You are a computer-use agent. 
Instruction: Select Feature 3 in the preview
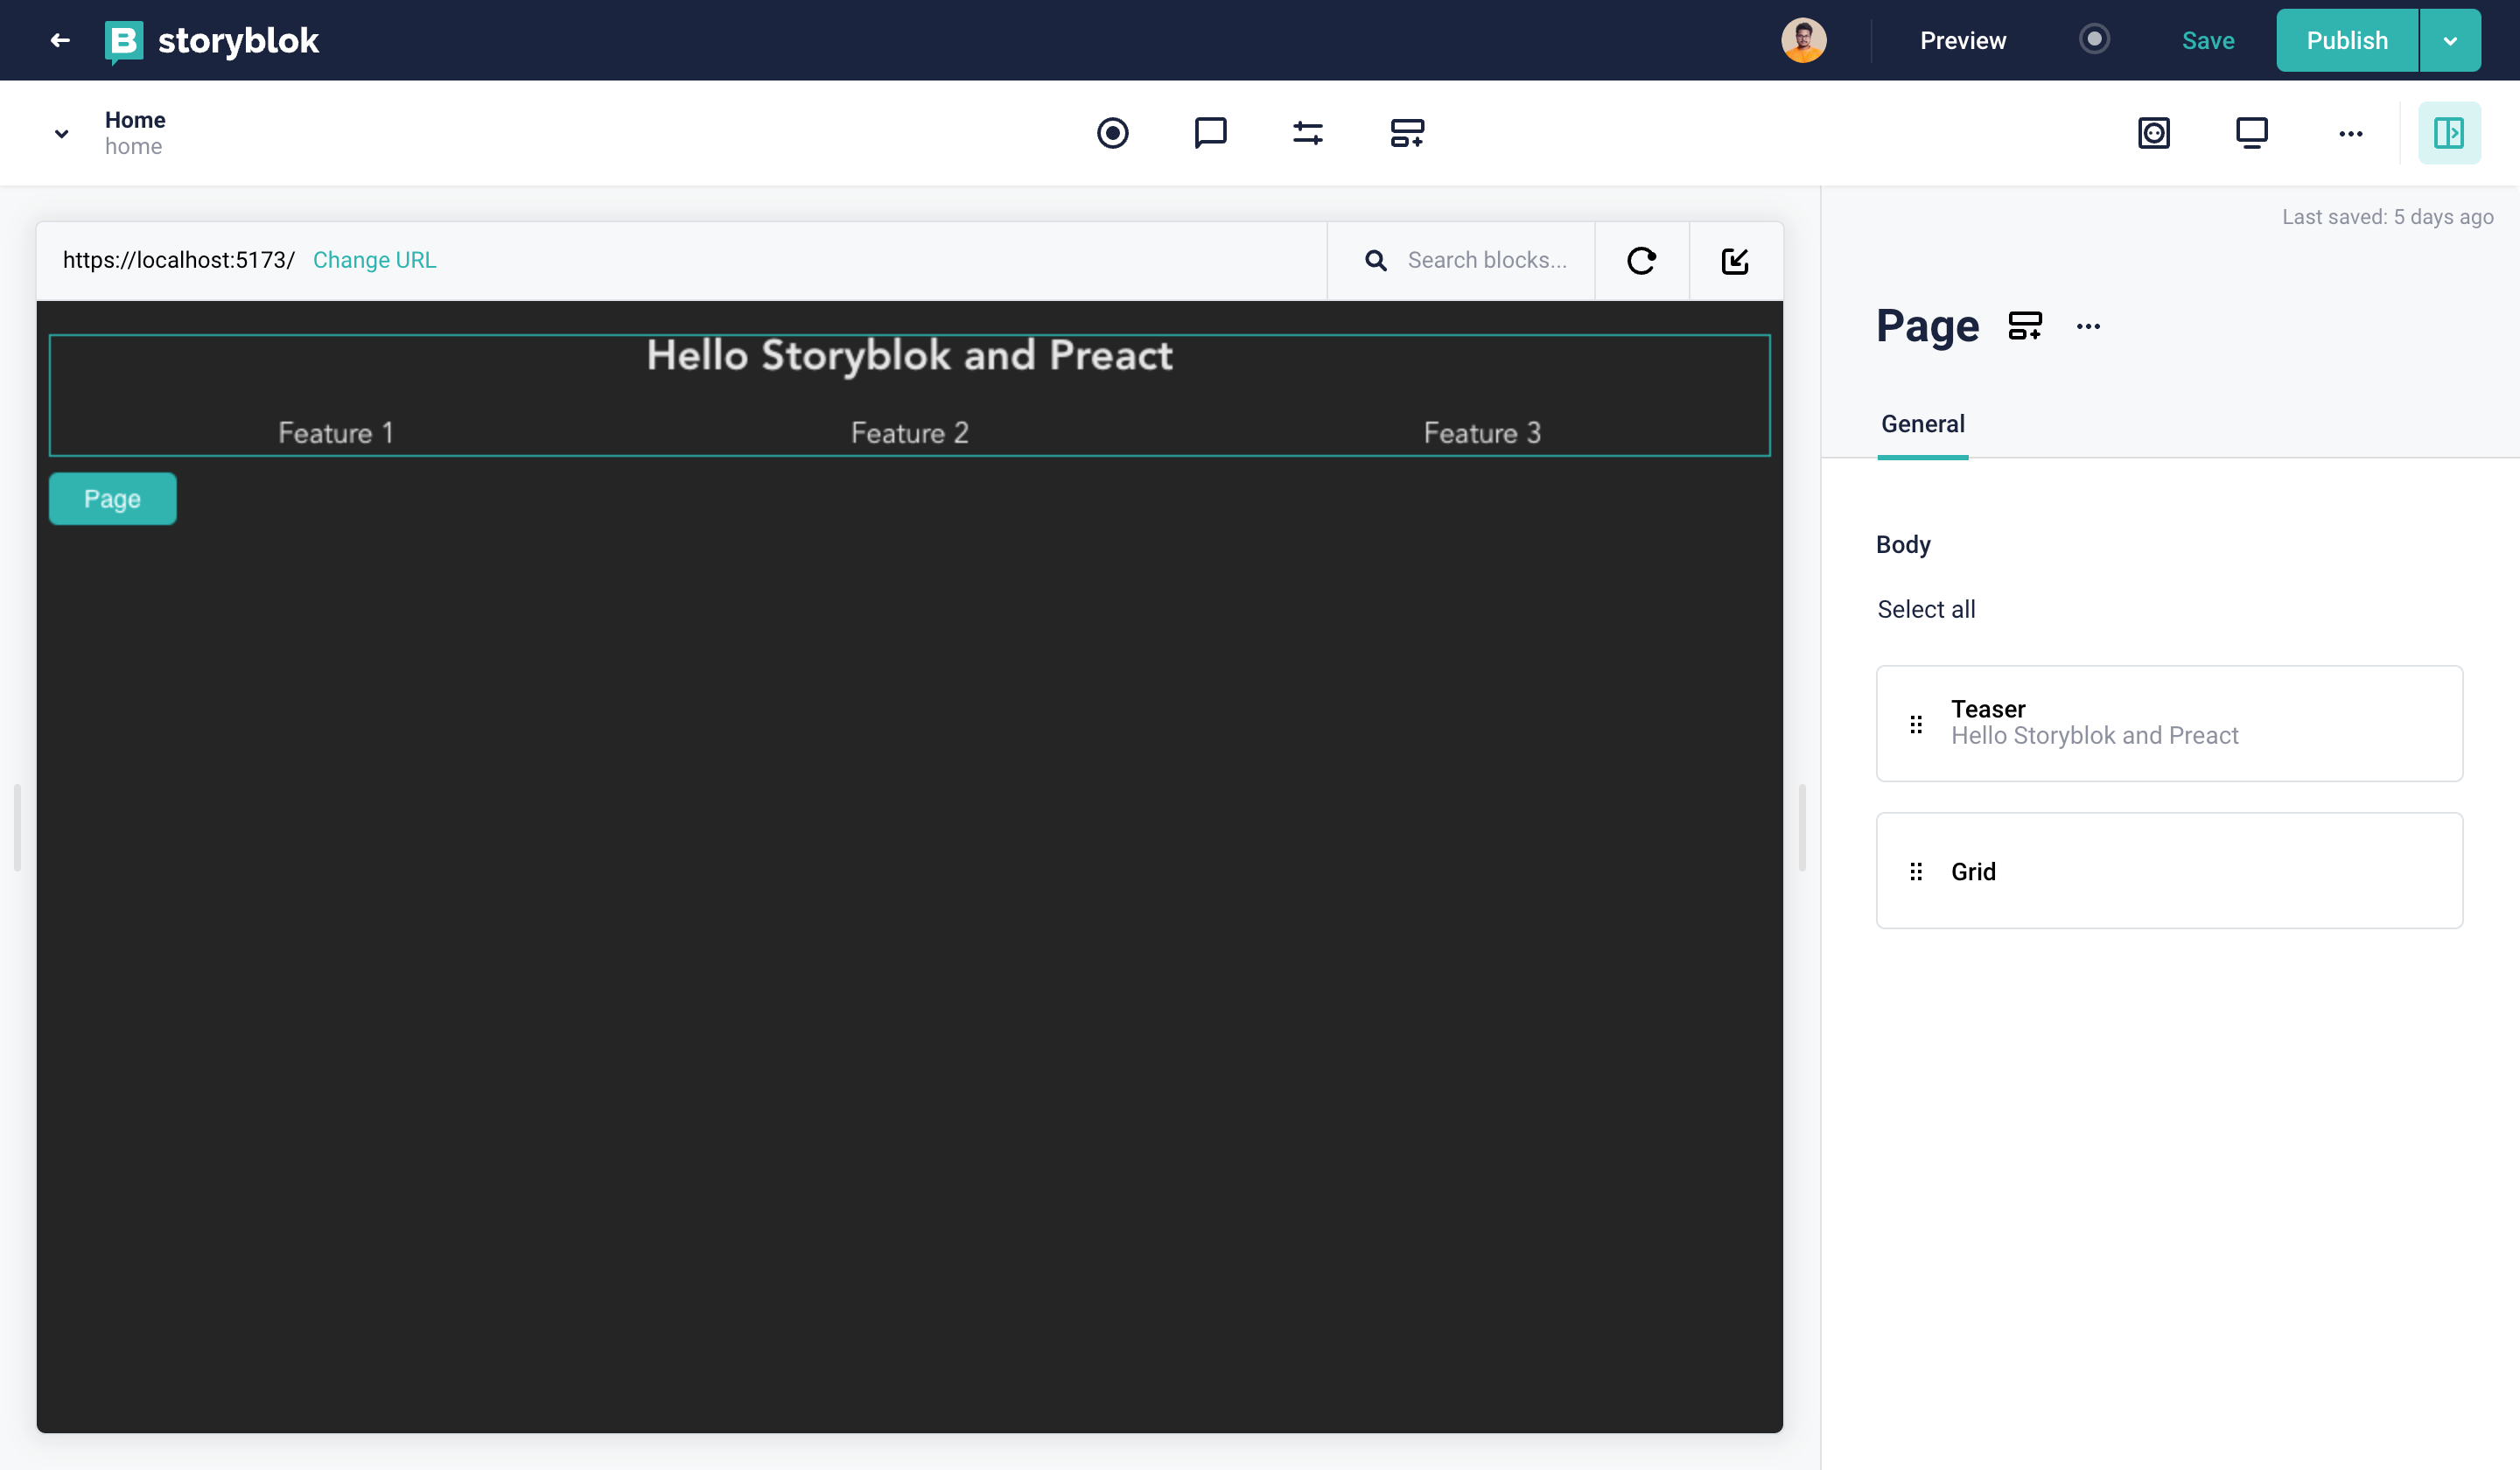[x=1482, y=433]
